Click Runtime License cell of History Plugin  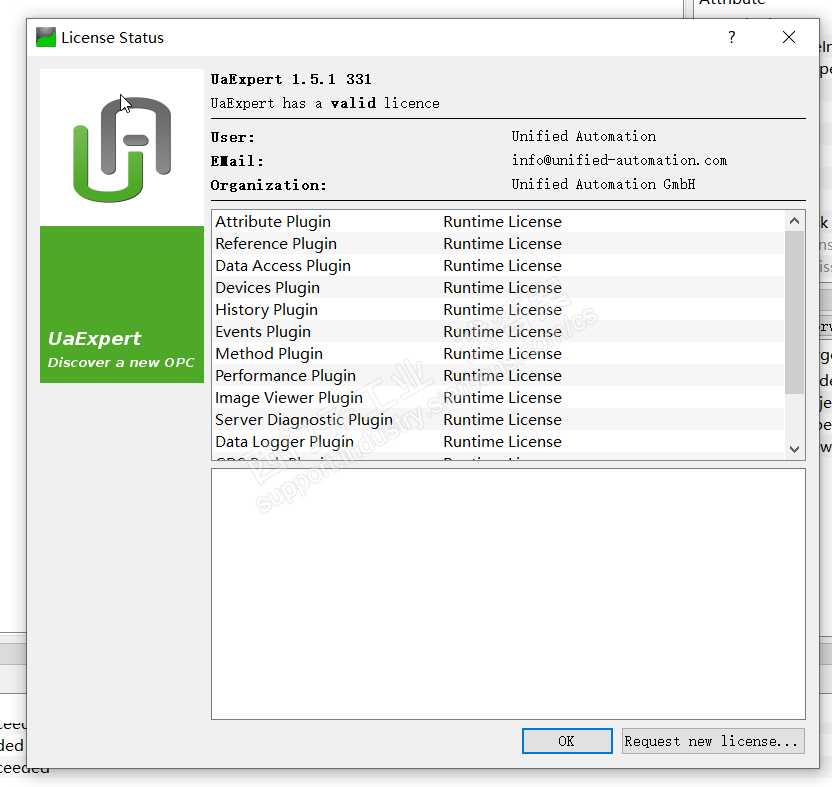click(502, 310)
